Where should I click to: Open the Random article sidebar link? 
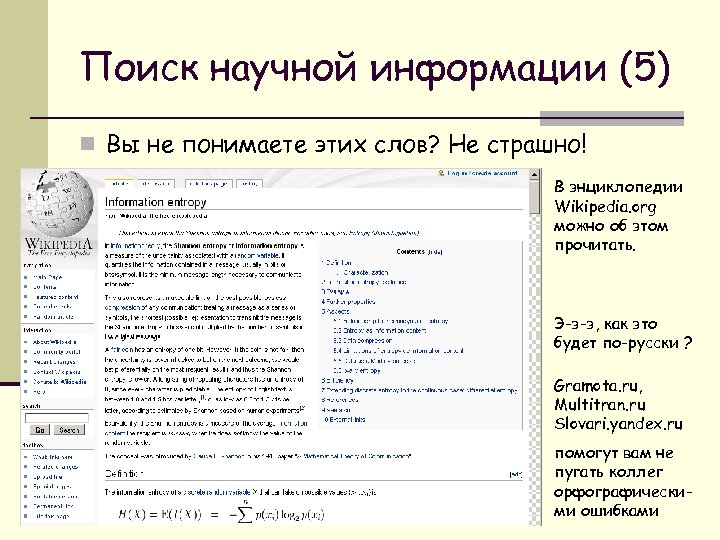[x=53, y=317]
